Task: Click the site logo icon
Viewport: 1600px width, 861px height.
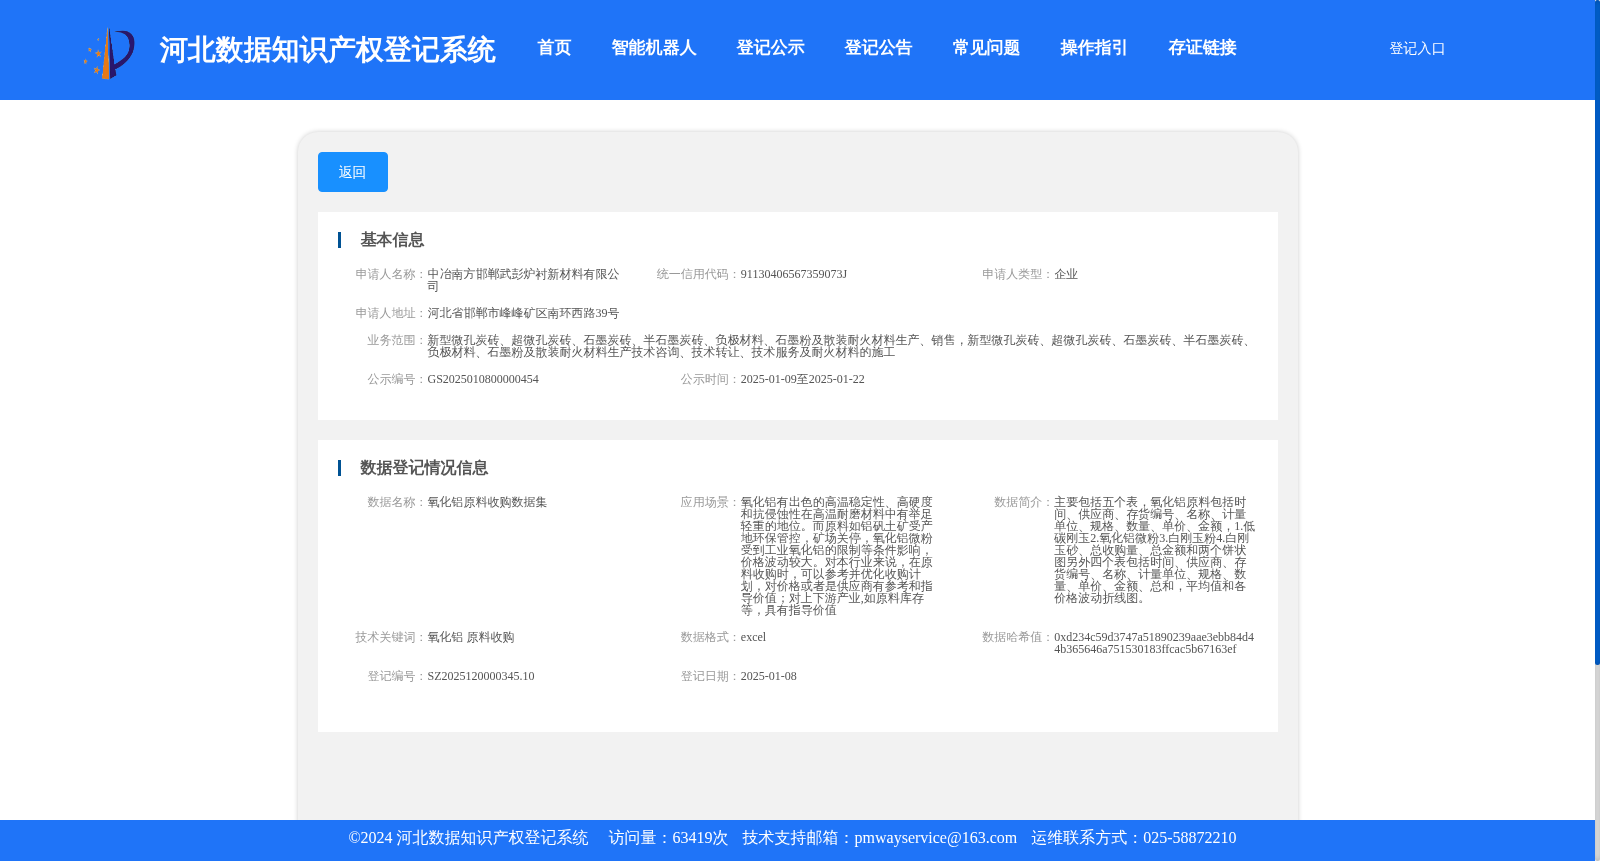Action: tap(109, 53)
